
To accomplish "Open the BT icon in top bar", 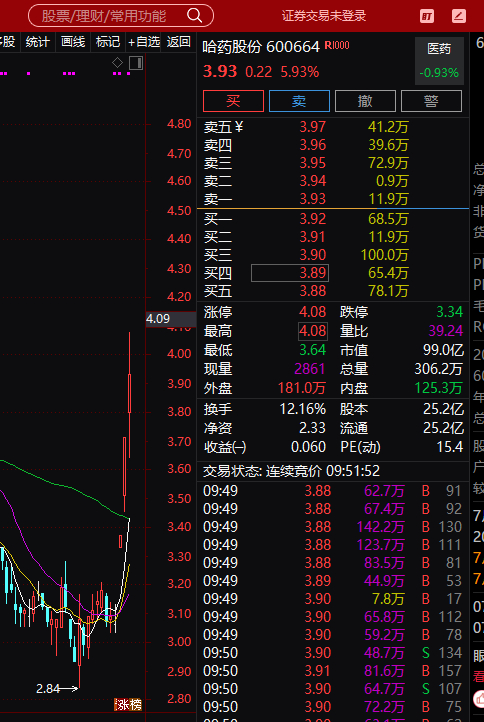I will (427, 17).
